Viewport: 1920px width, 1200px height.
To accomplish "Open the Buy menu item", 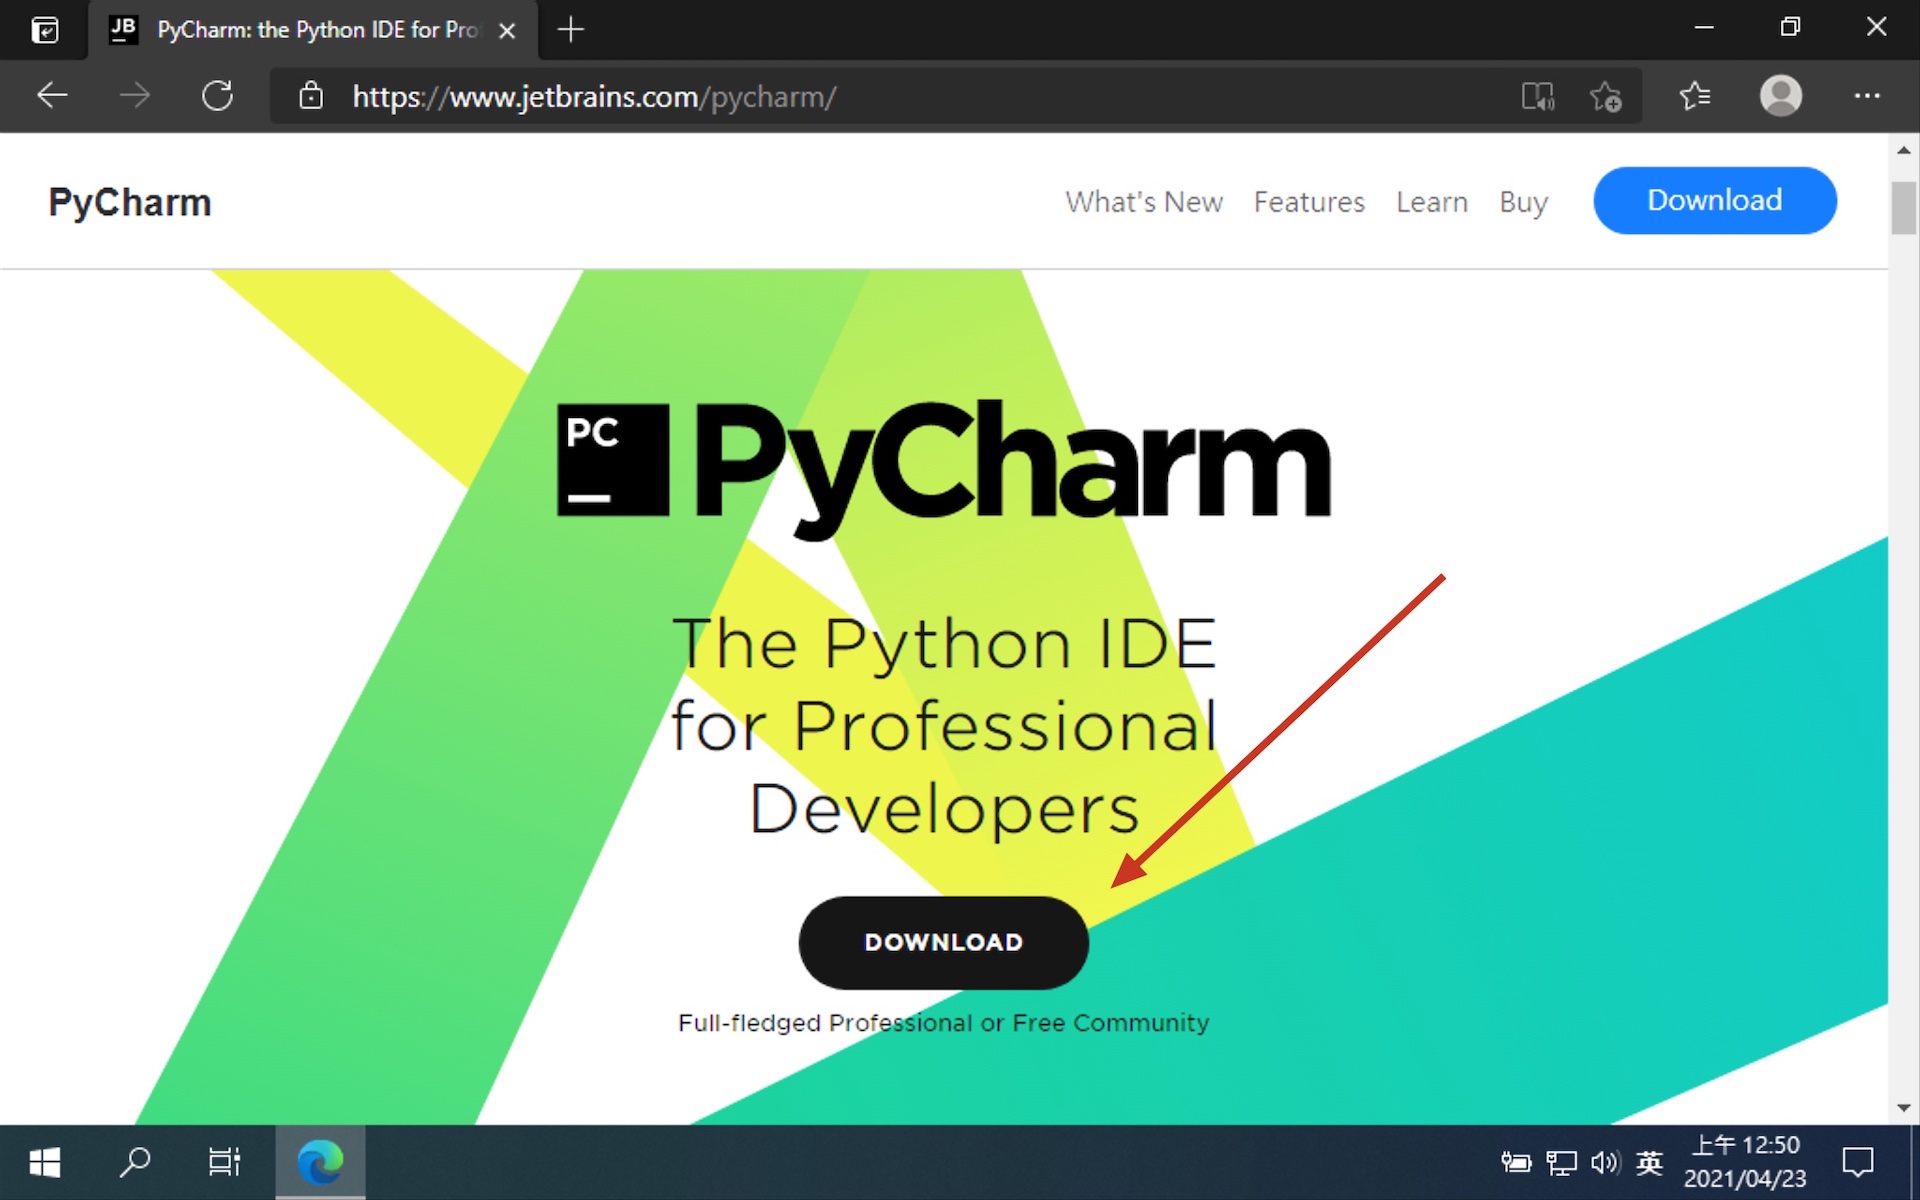I will (x=1523, y=203).
